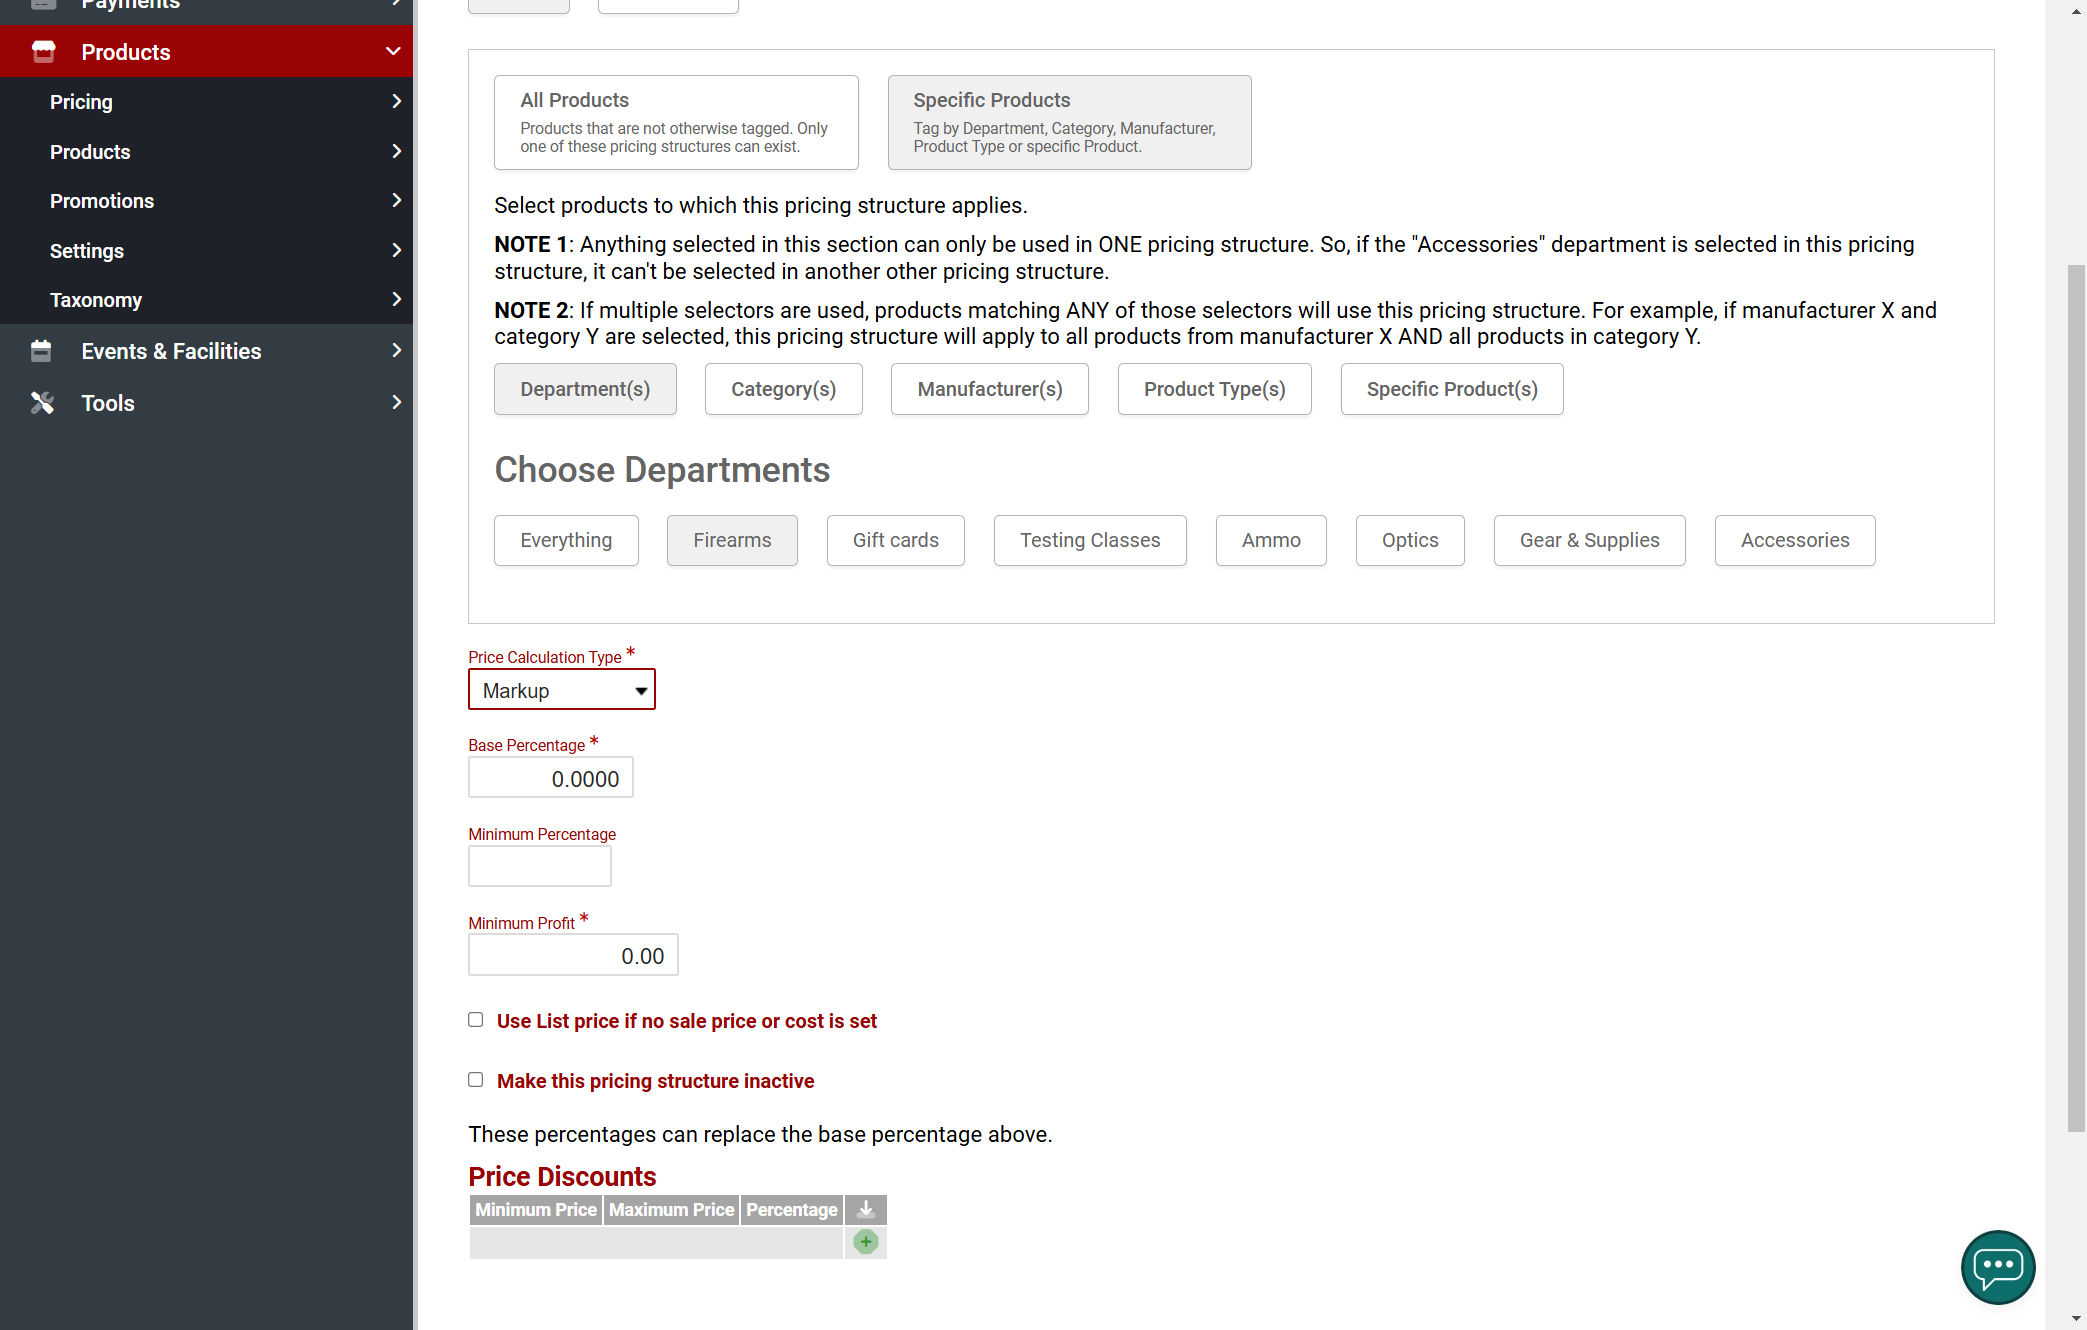Switch to Department(s) selector
The height and width of the screenshot is (1330, 2087).
coord(585,389)
